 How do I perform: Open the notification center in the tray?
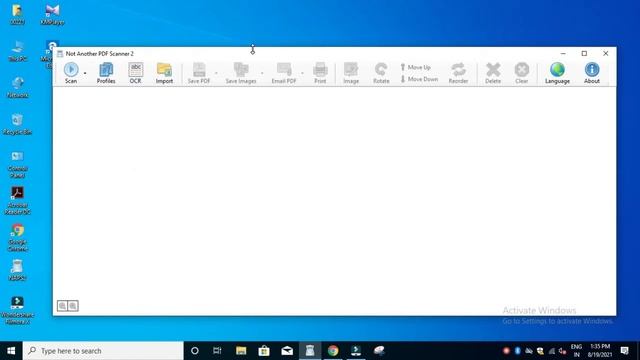click(624, 351)
